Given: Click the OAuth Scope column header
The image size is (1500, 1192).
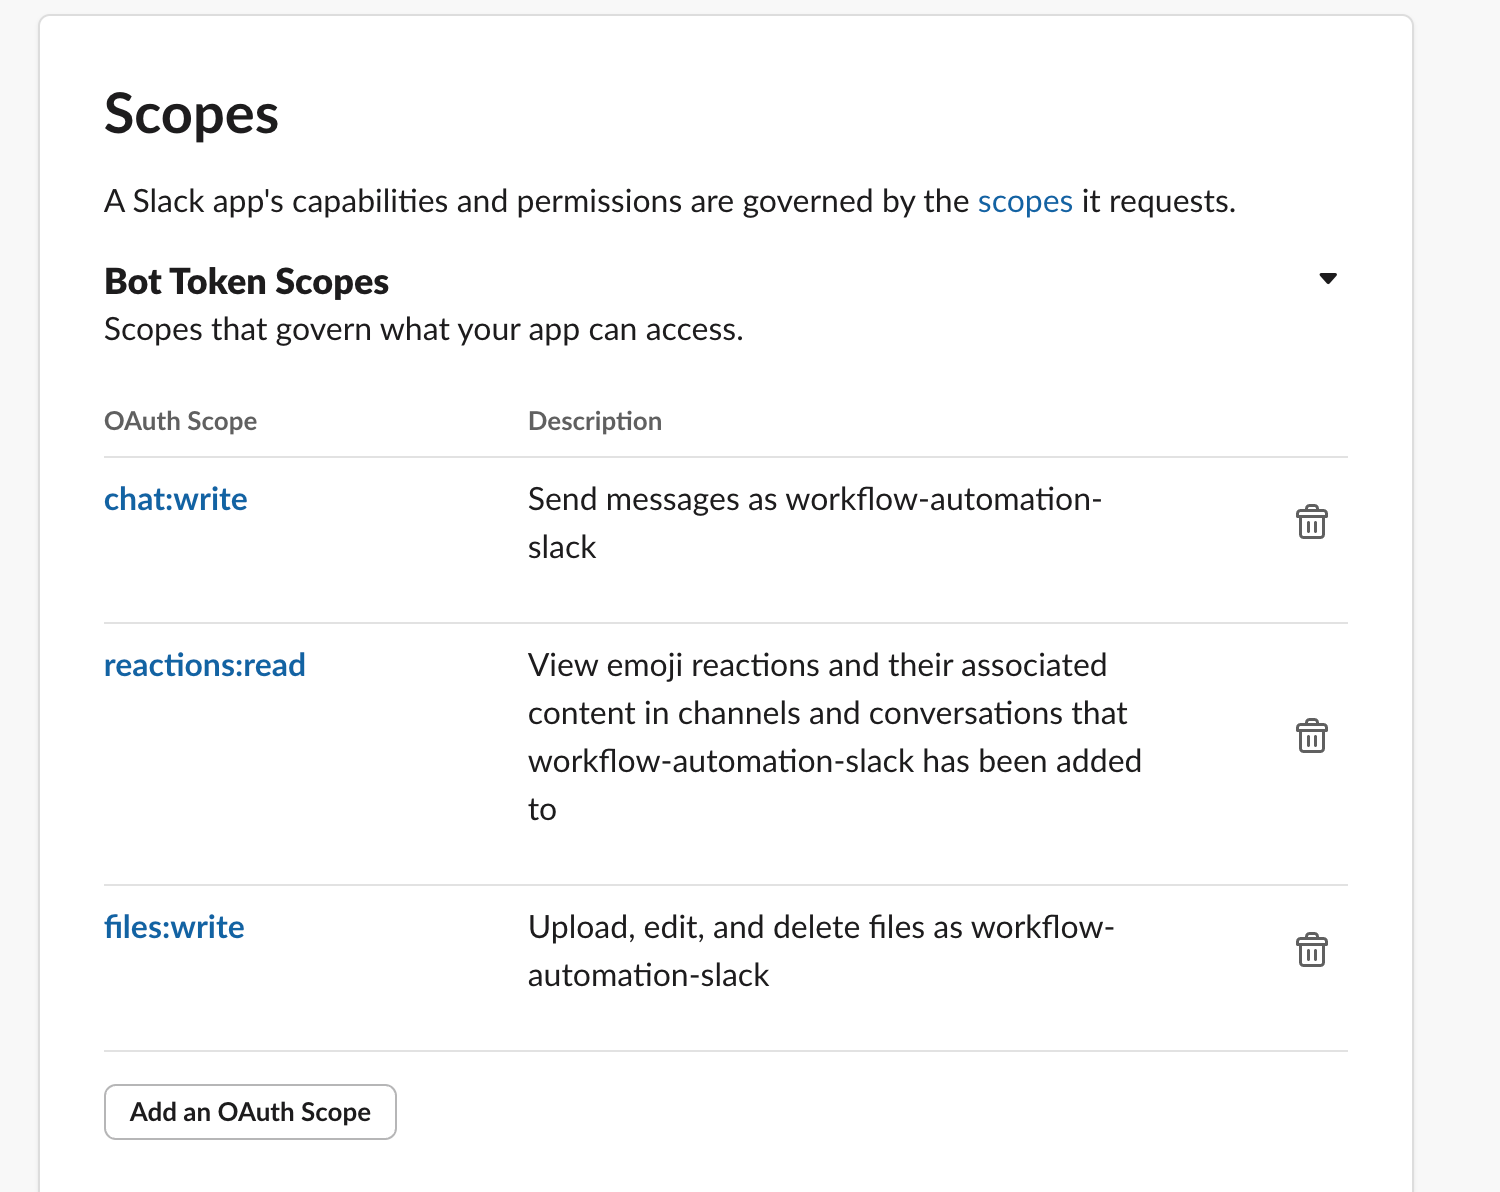Looking at the screenshot, I should 180,421.
